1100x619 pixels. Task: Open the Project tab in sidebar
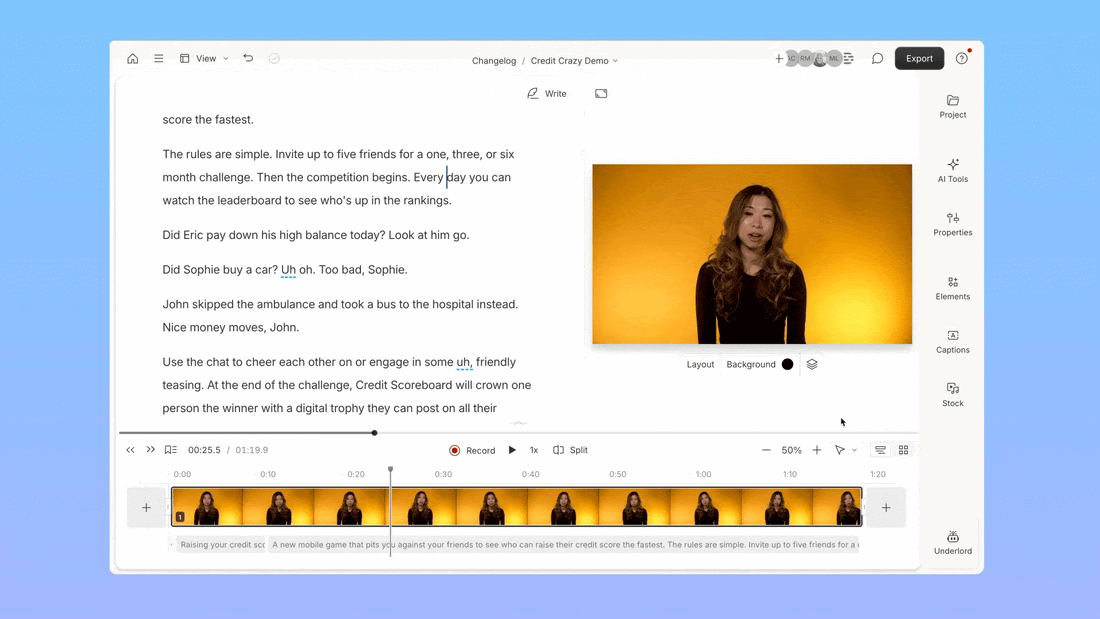tap(952, 105)
